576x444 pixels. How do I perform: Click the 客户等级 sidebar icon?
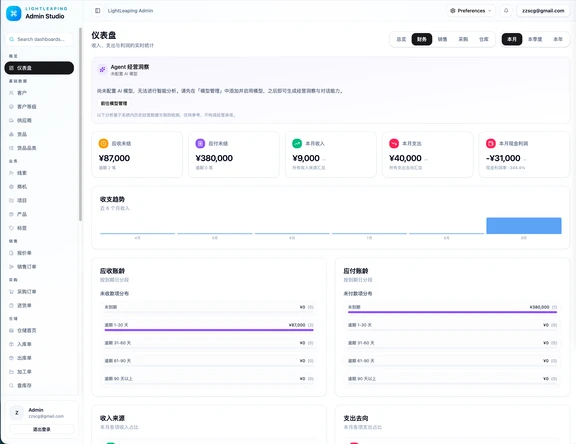11,107
